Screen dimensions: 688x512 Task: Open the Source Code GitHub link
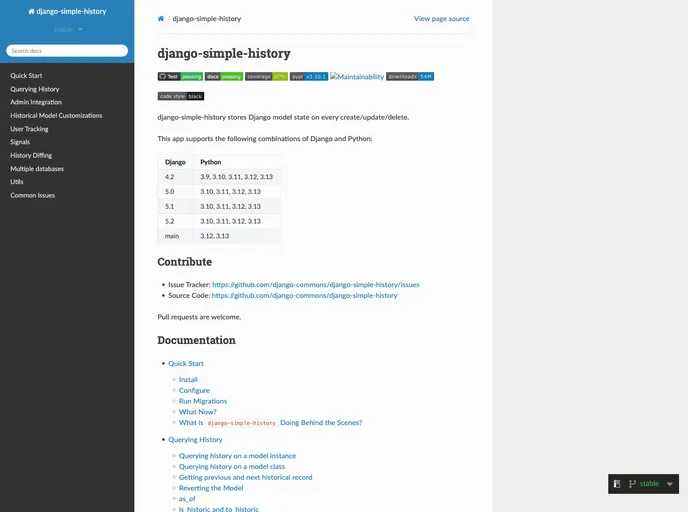pos(305,296)
